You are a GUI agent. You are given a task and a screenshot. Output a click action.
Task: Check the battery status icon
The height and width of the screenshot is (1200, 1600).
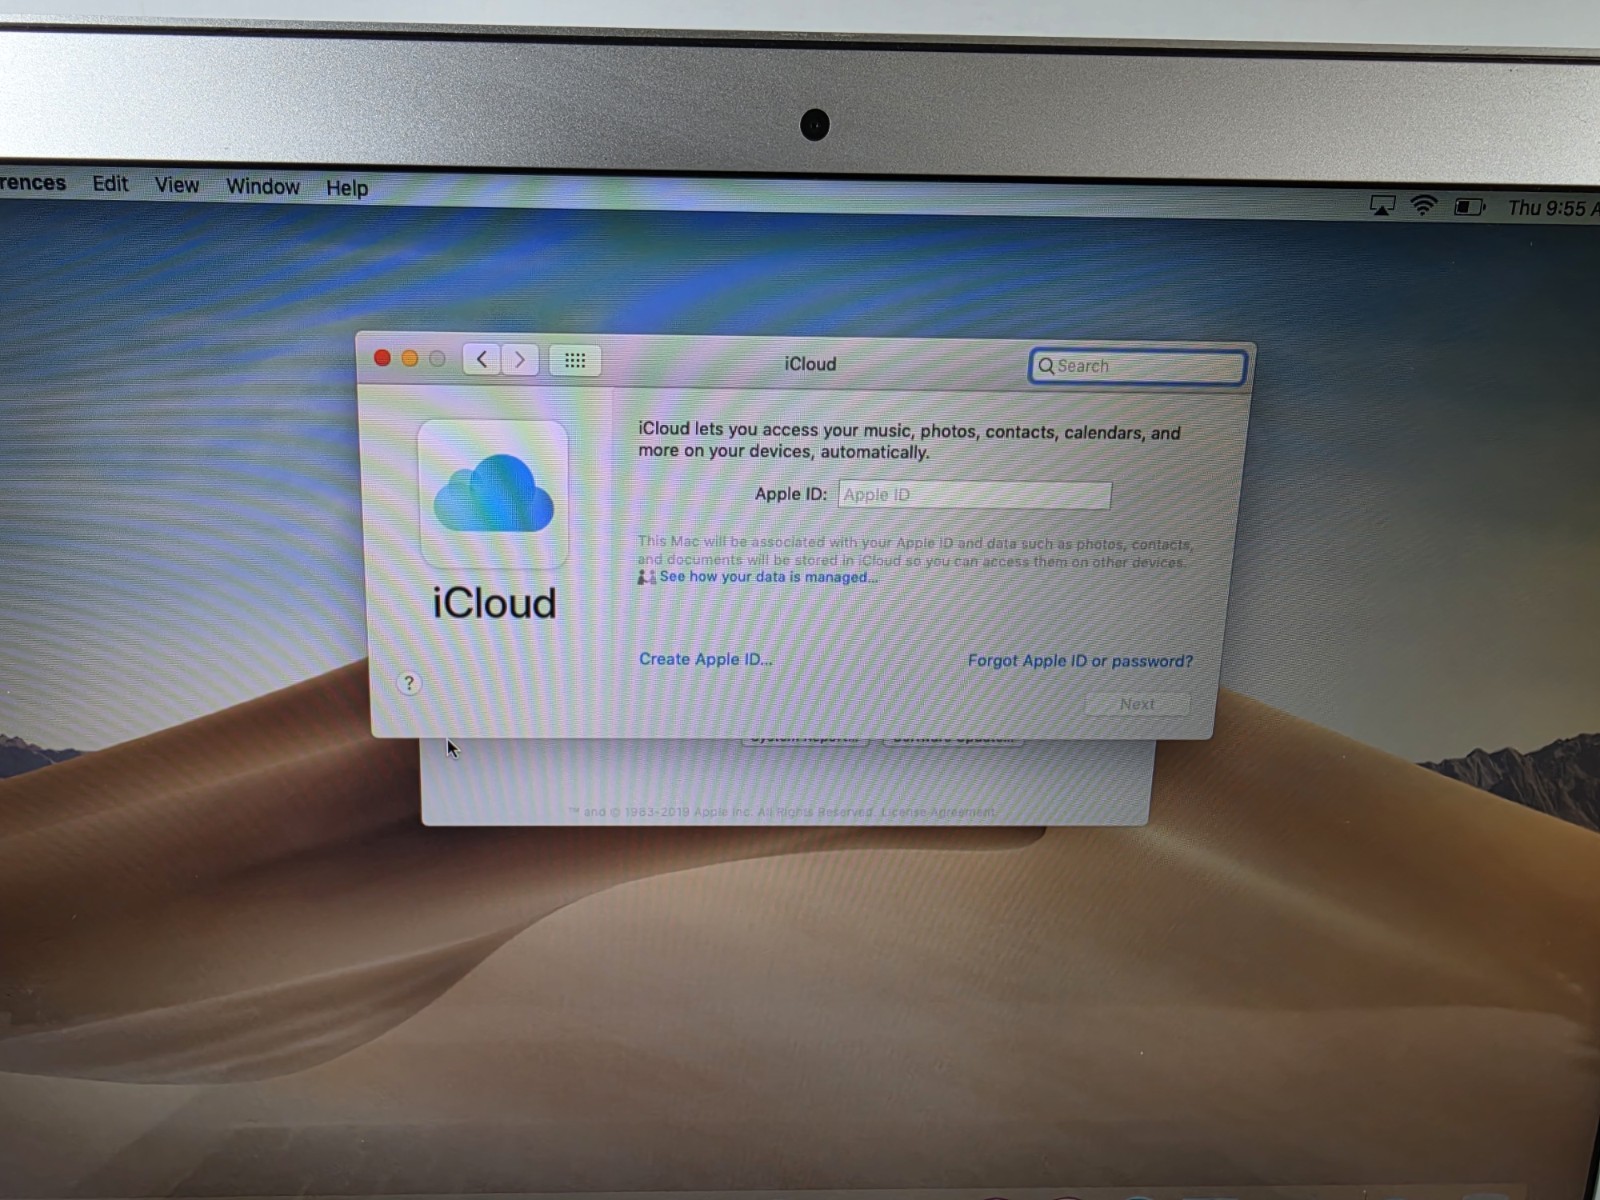[1470, 207]
